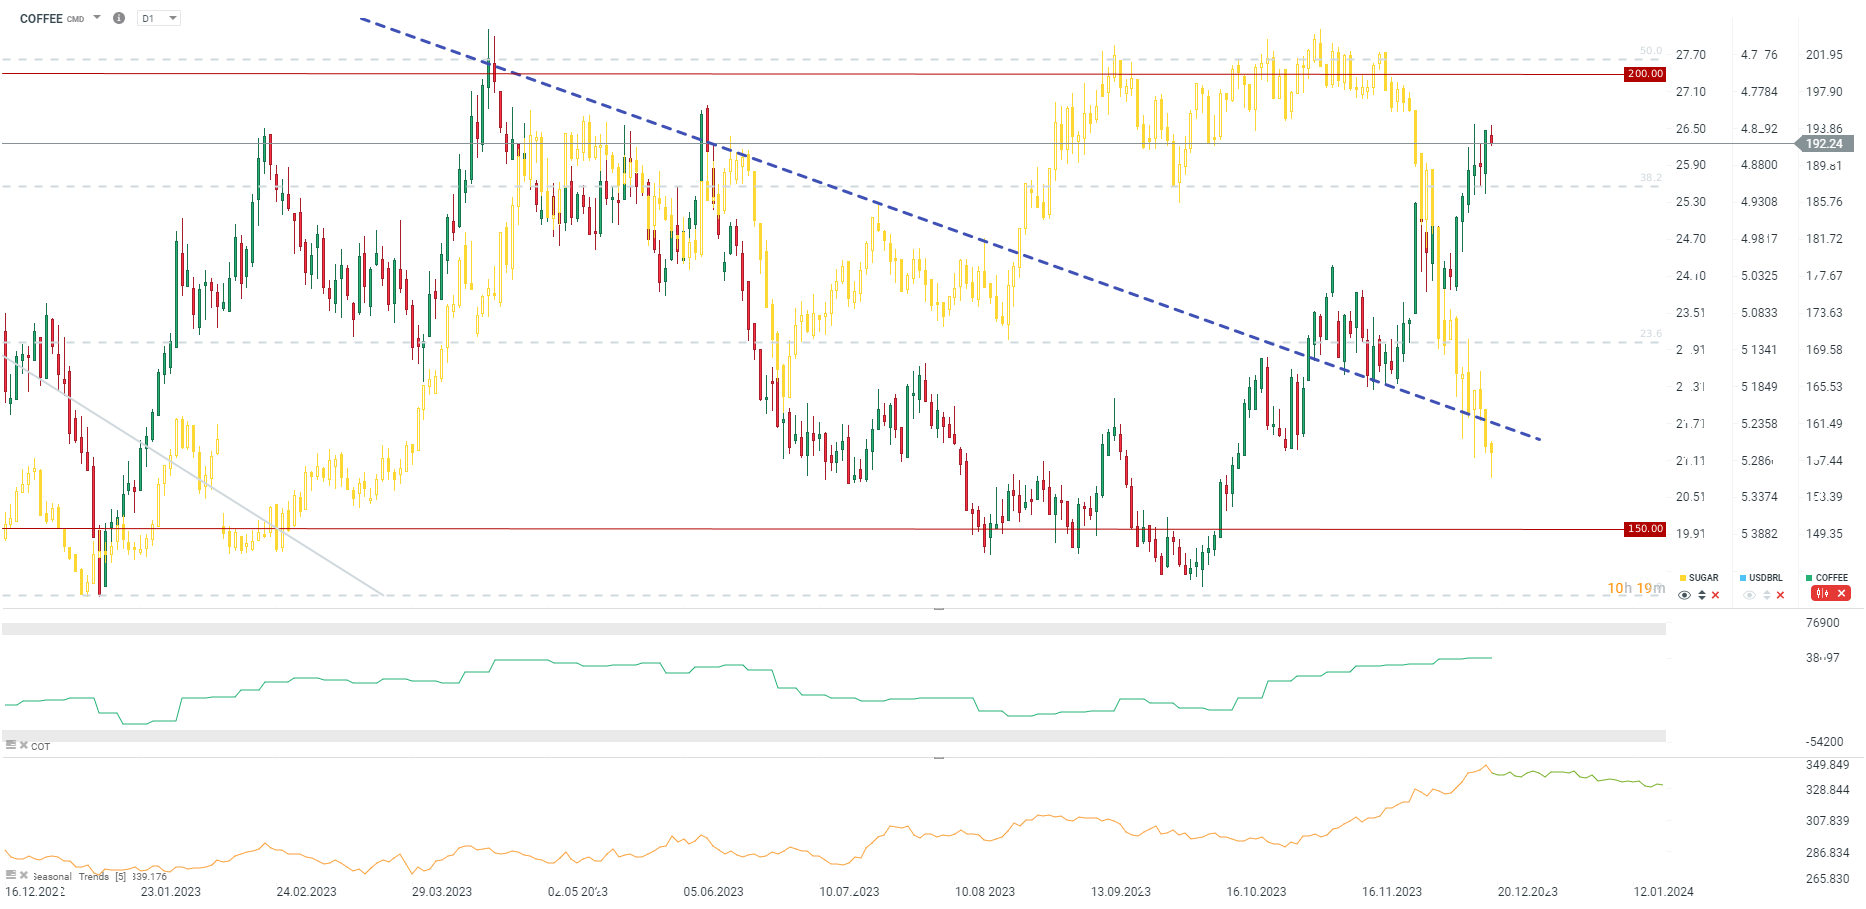Click the 349.849 value on the Seasonal Trends axis

point(1828,765)
